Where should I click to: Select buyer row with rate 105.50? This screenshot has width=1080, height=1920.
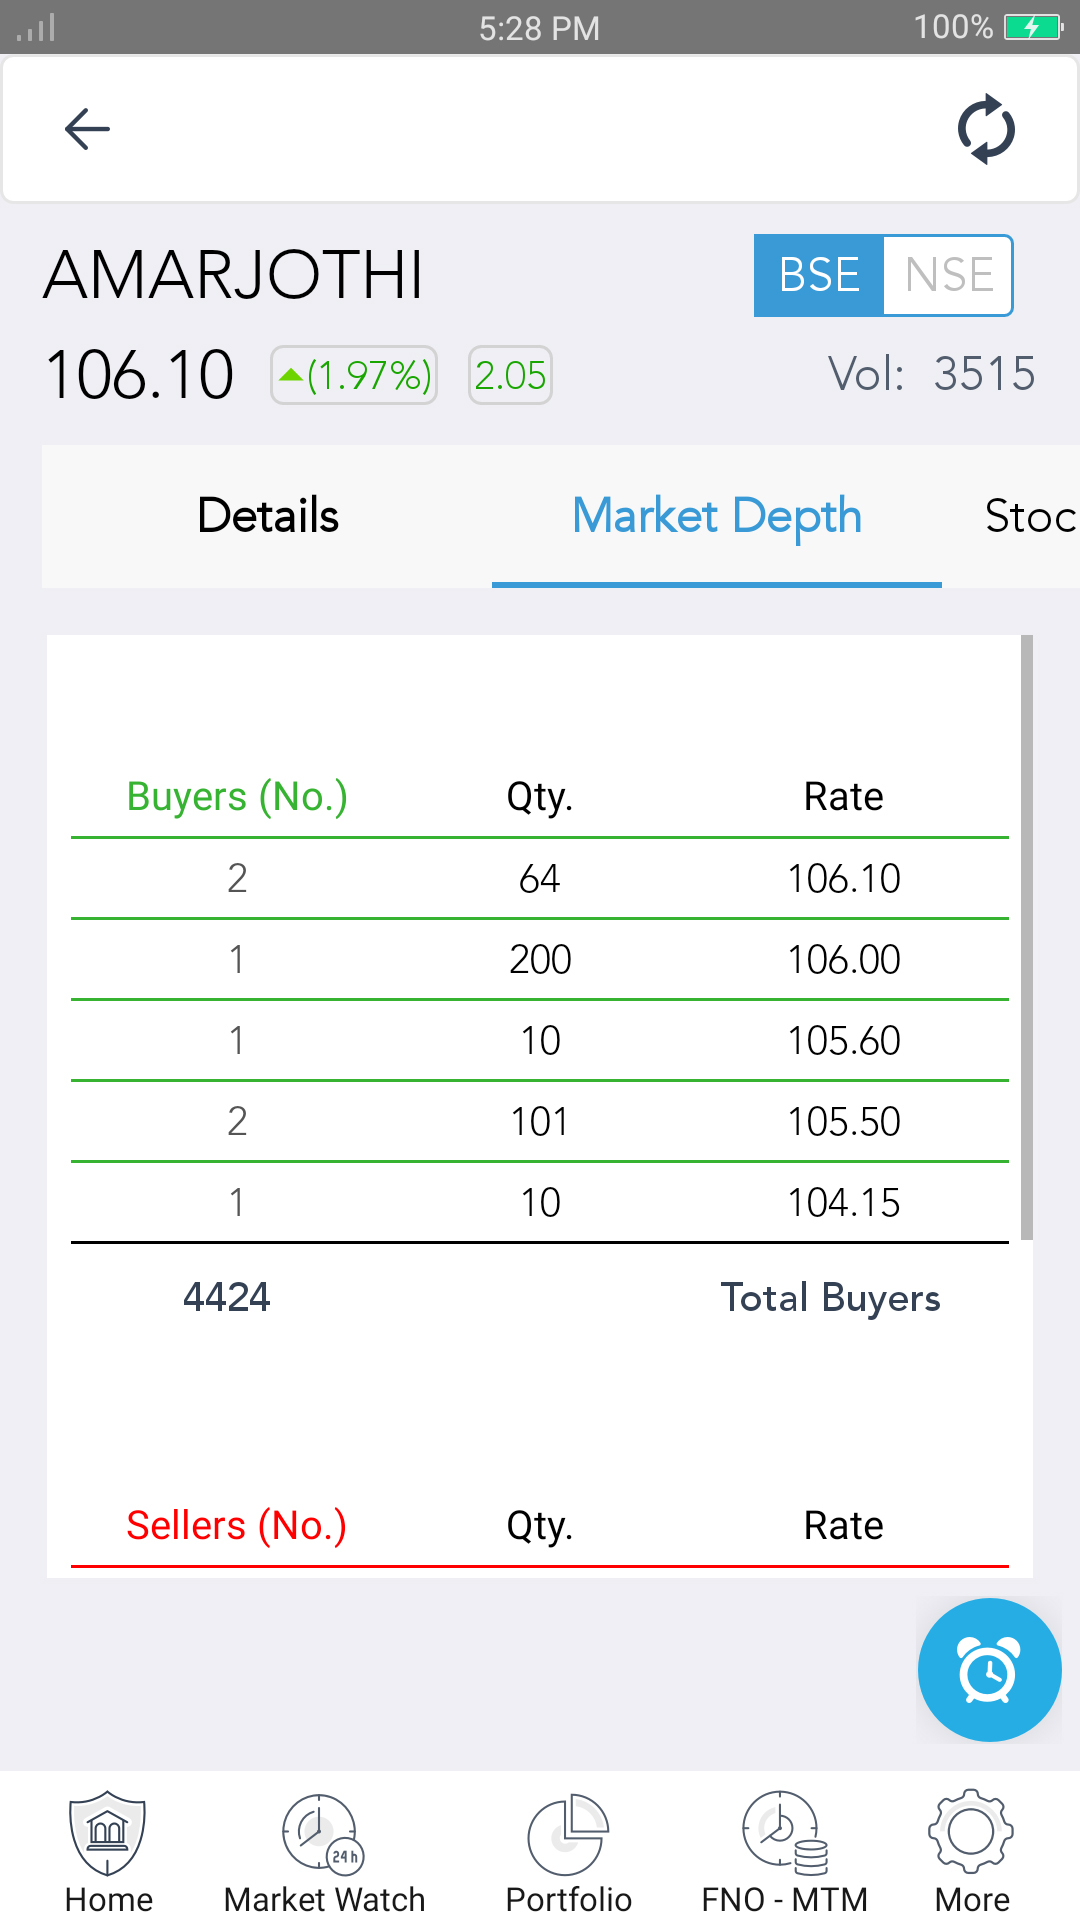pos(540,1121)
